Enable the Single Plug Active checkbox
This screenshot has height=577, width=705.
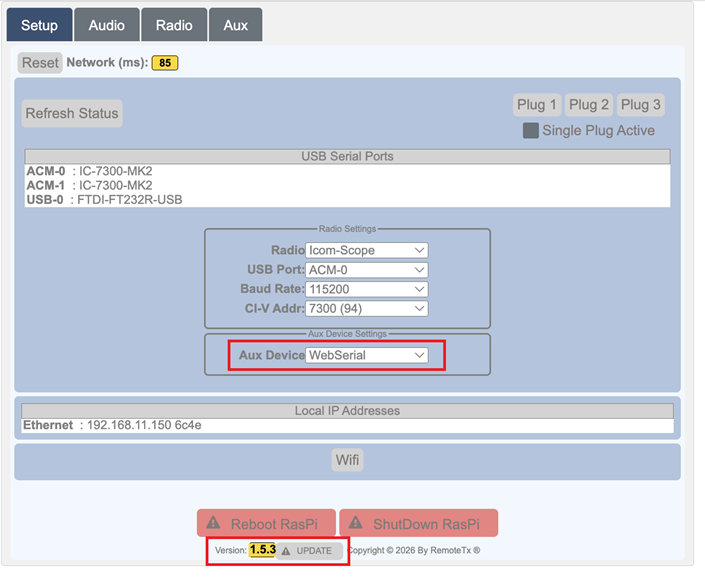tap(531, 131)
